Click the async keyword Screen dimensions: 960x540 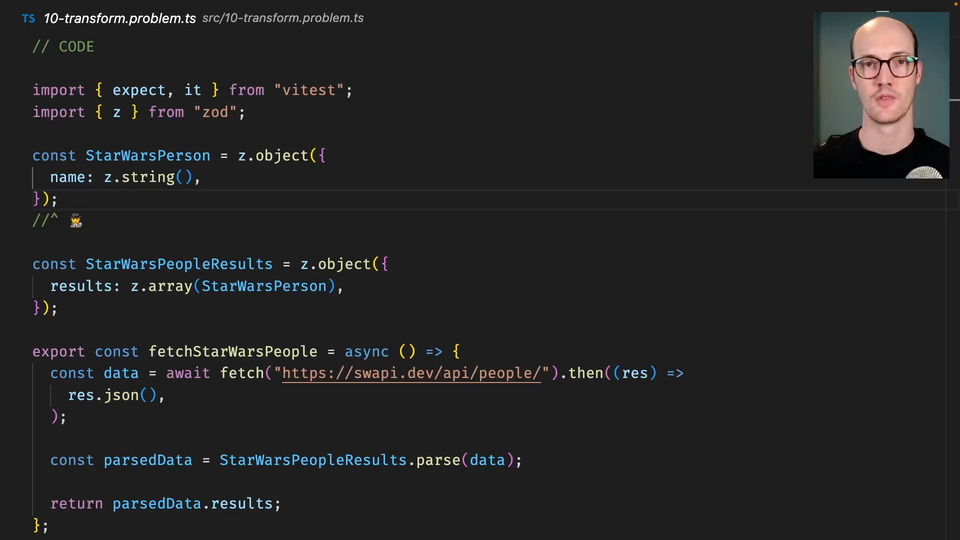click(367, 352)
